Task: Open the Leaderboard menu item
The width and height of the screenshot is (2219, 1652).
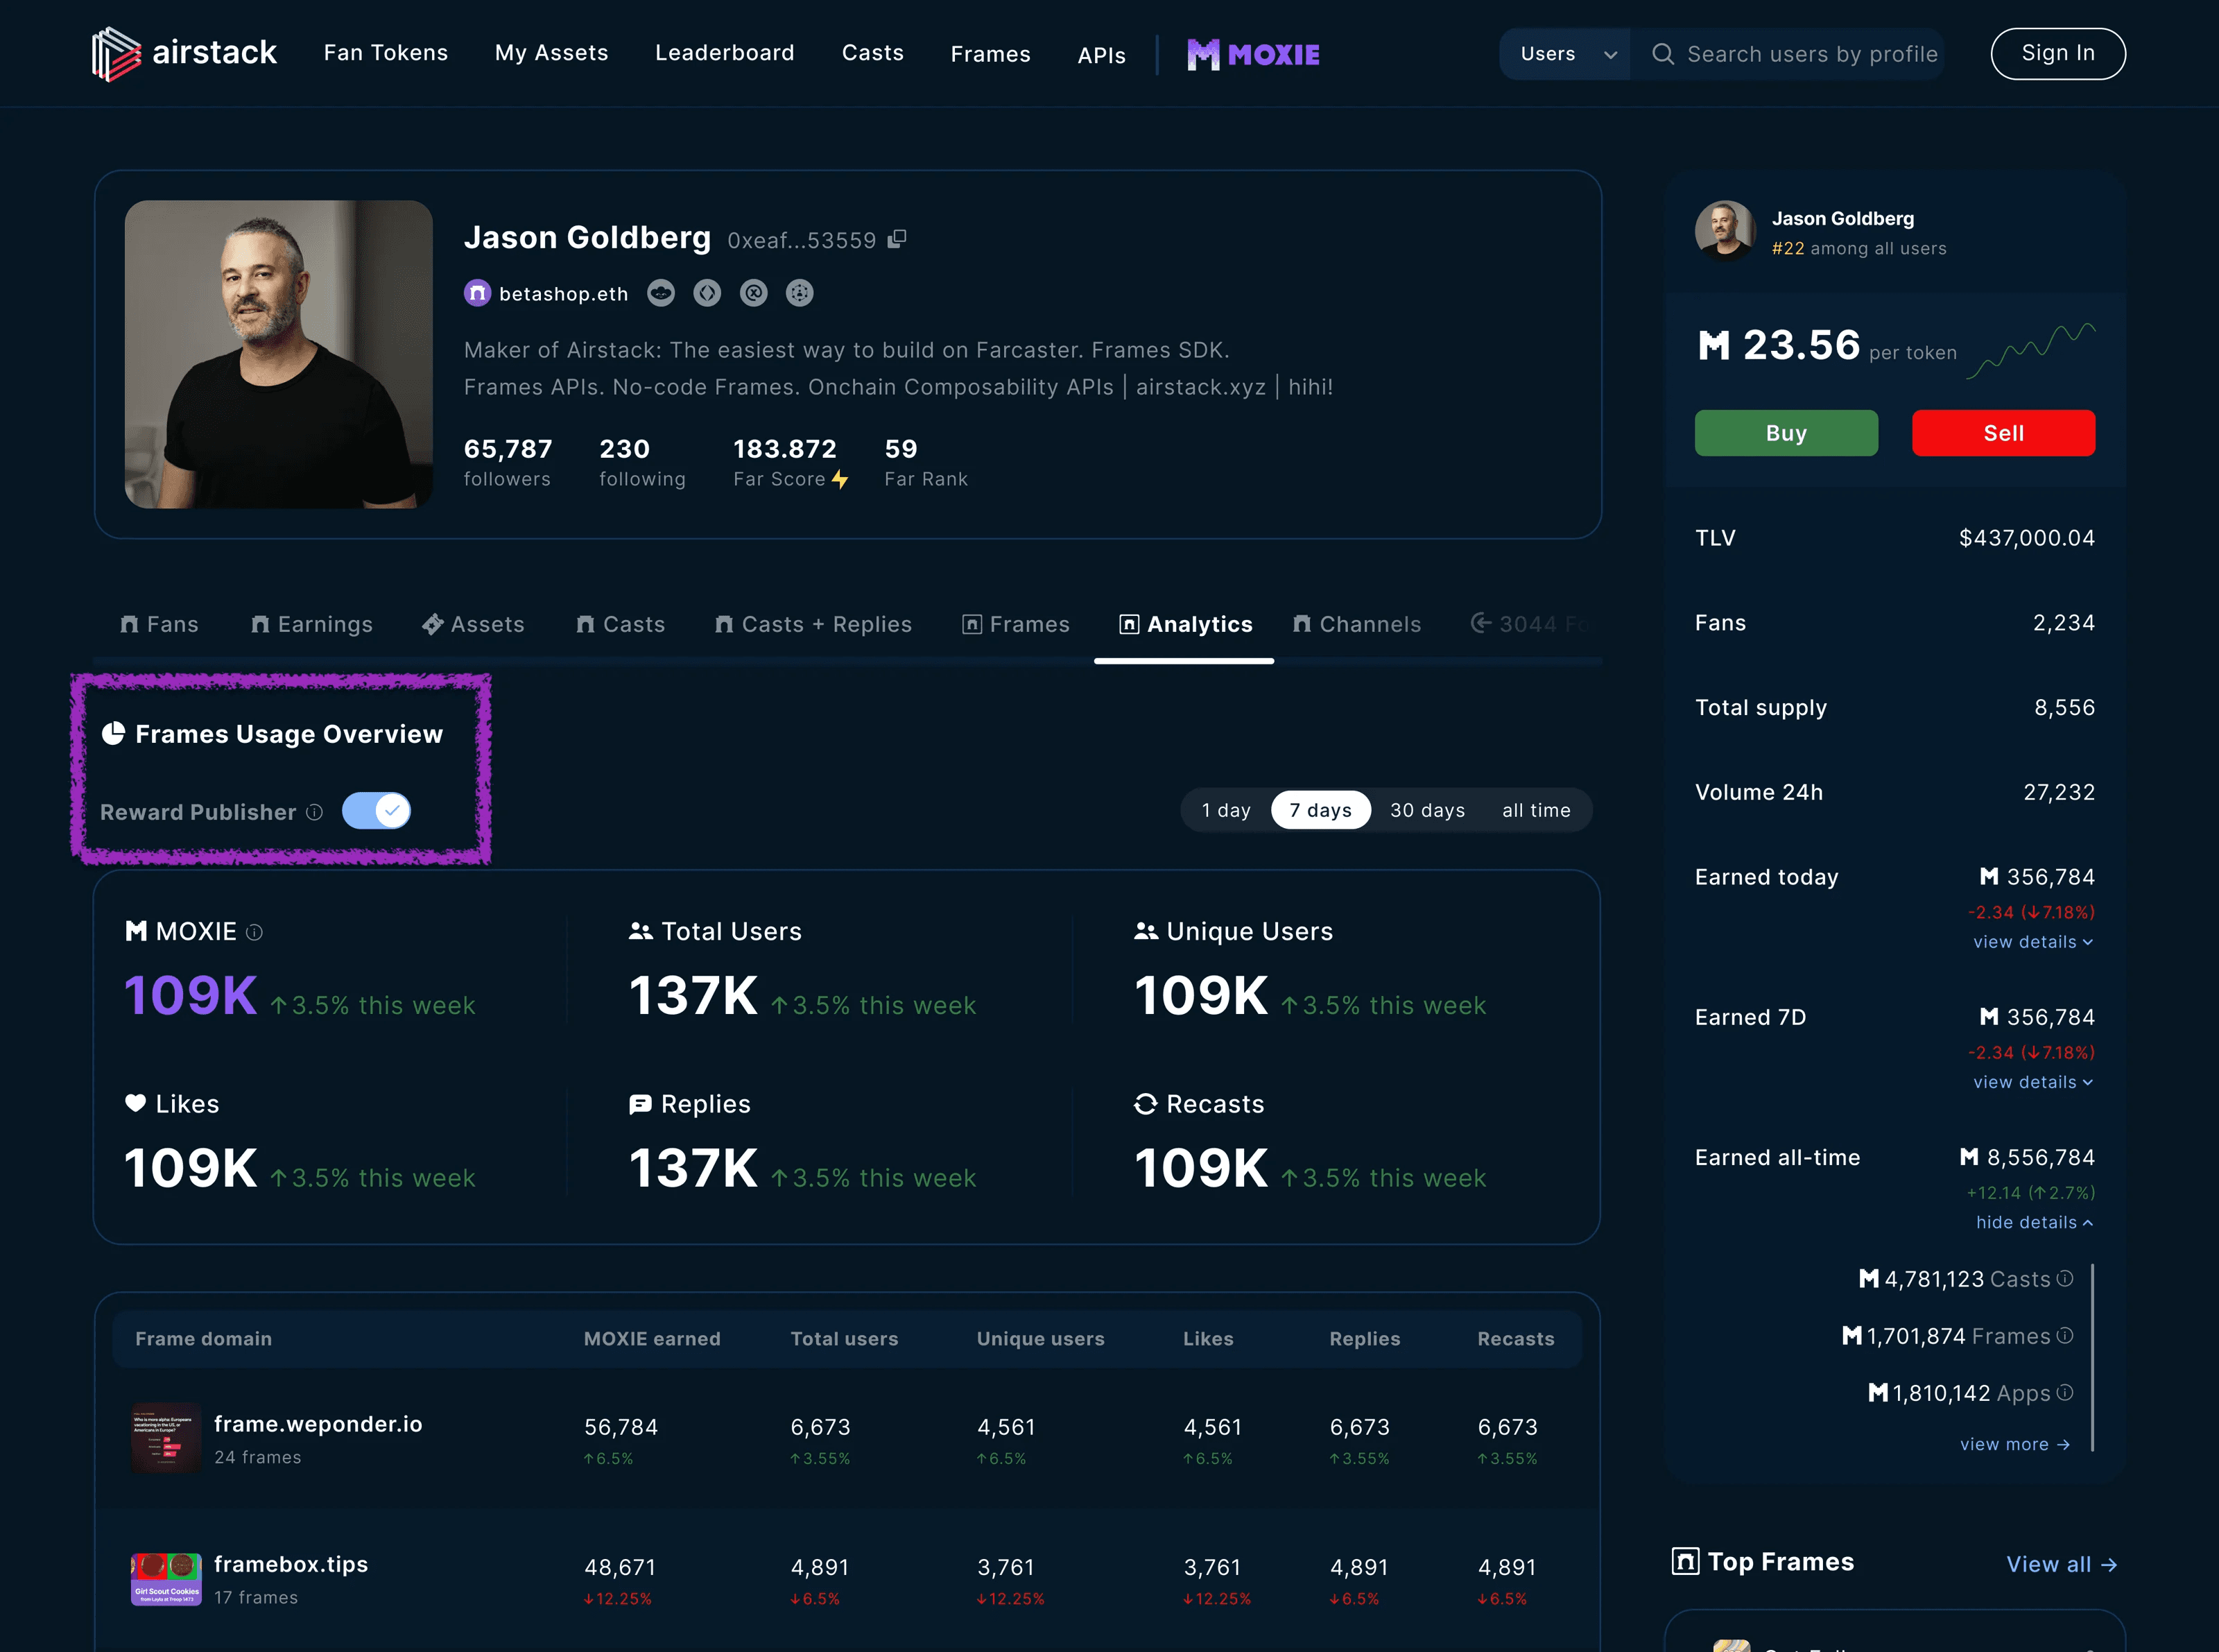Action: point(724,53)
